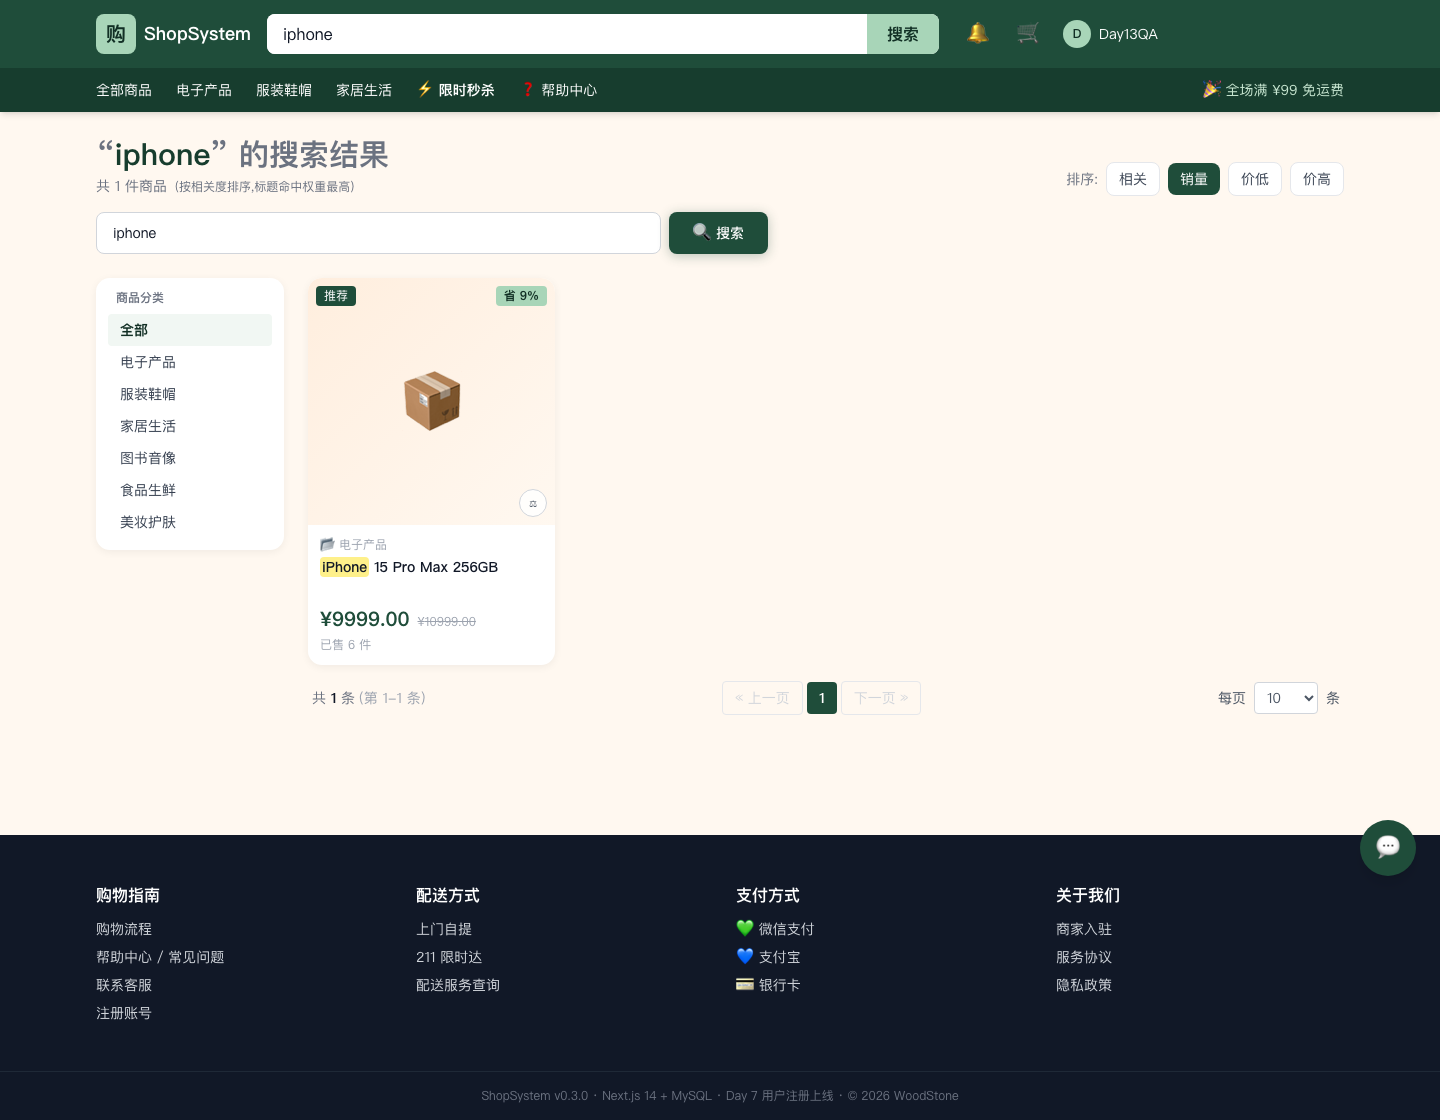Viewport: 1440px width, 1120px height.
Task: Open 联系客服 footer link
Action: click(x=124, y=985)
